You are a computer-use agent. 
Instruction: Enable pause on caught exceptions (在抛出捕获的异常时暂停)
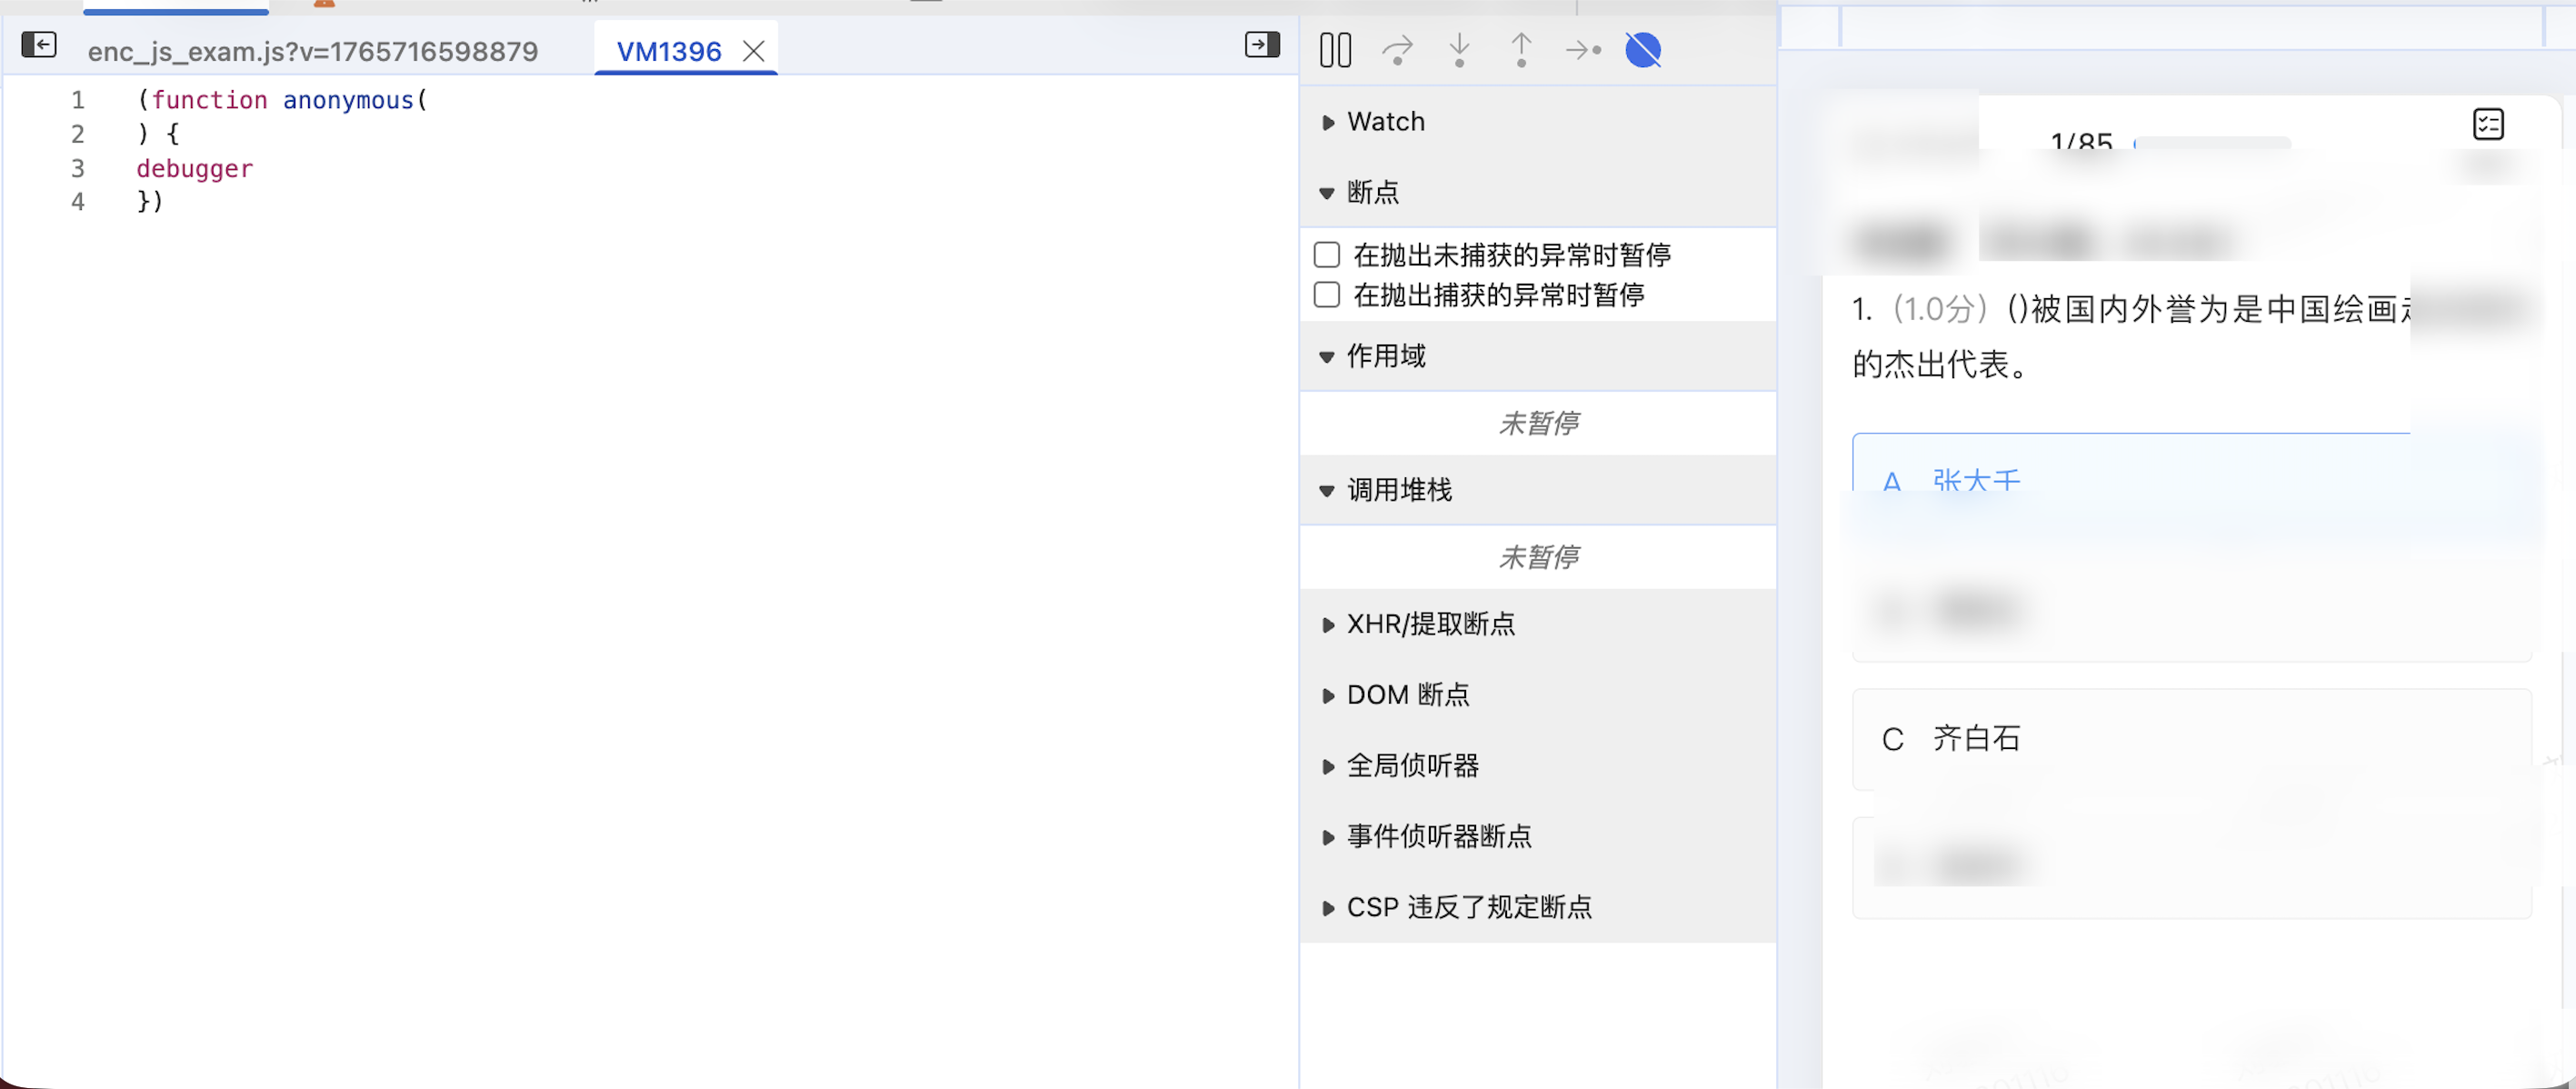1327,295
